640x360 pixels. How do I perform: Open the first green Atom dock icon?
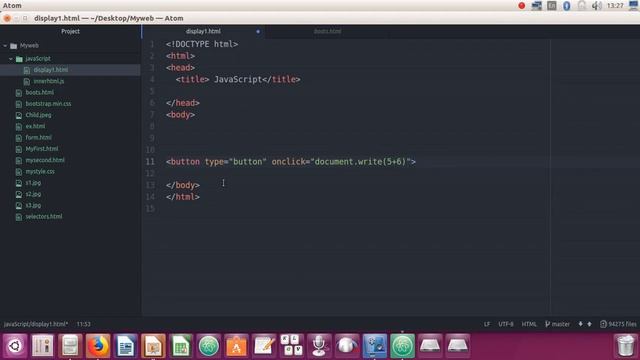click(x=209, y=346)
